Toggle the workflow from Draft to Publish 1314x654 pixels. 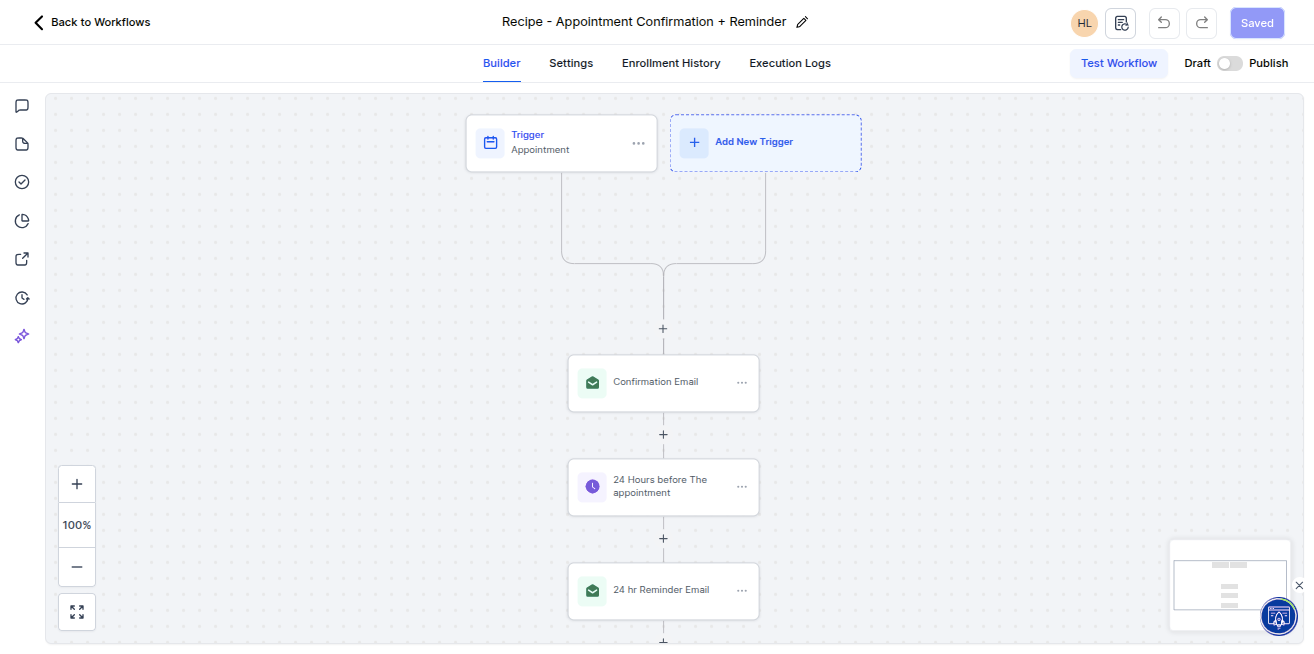[x=1229, y=62]
